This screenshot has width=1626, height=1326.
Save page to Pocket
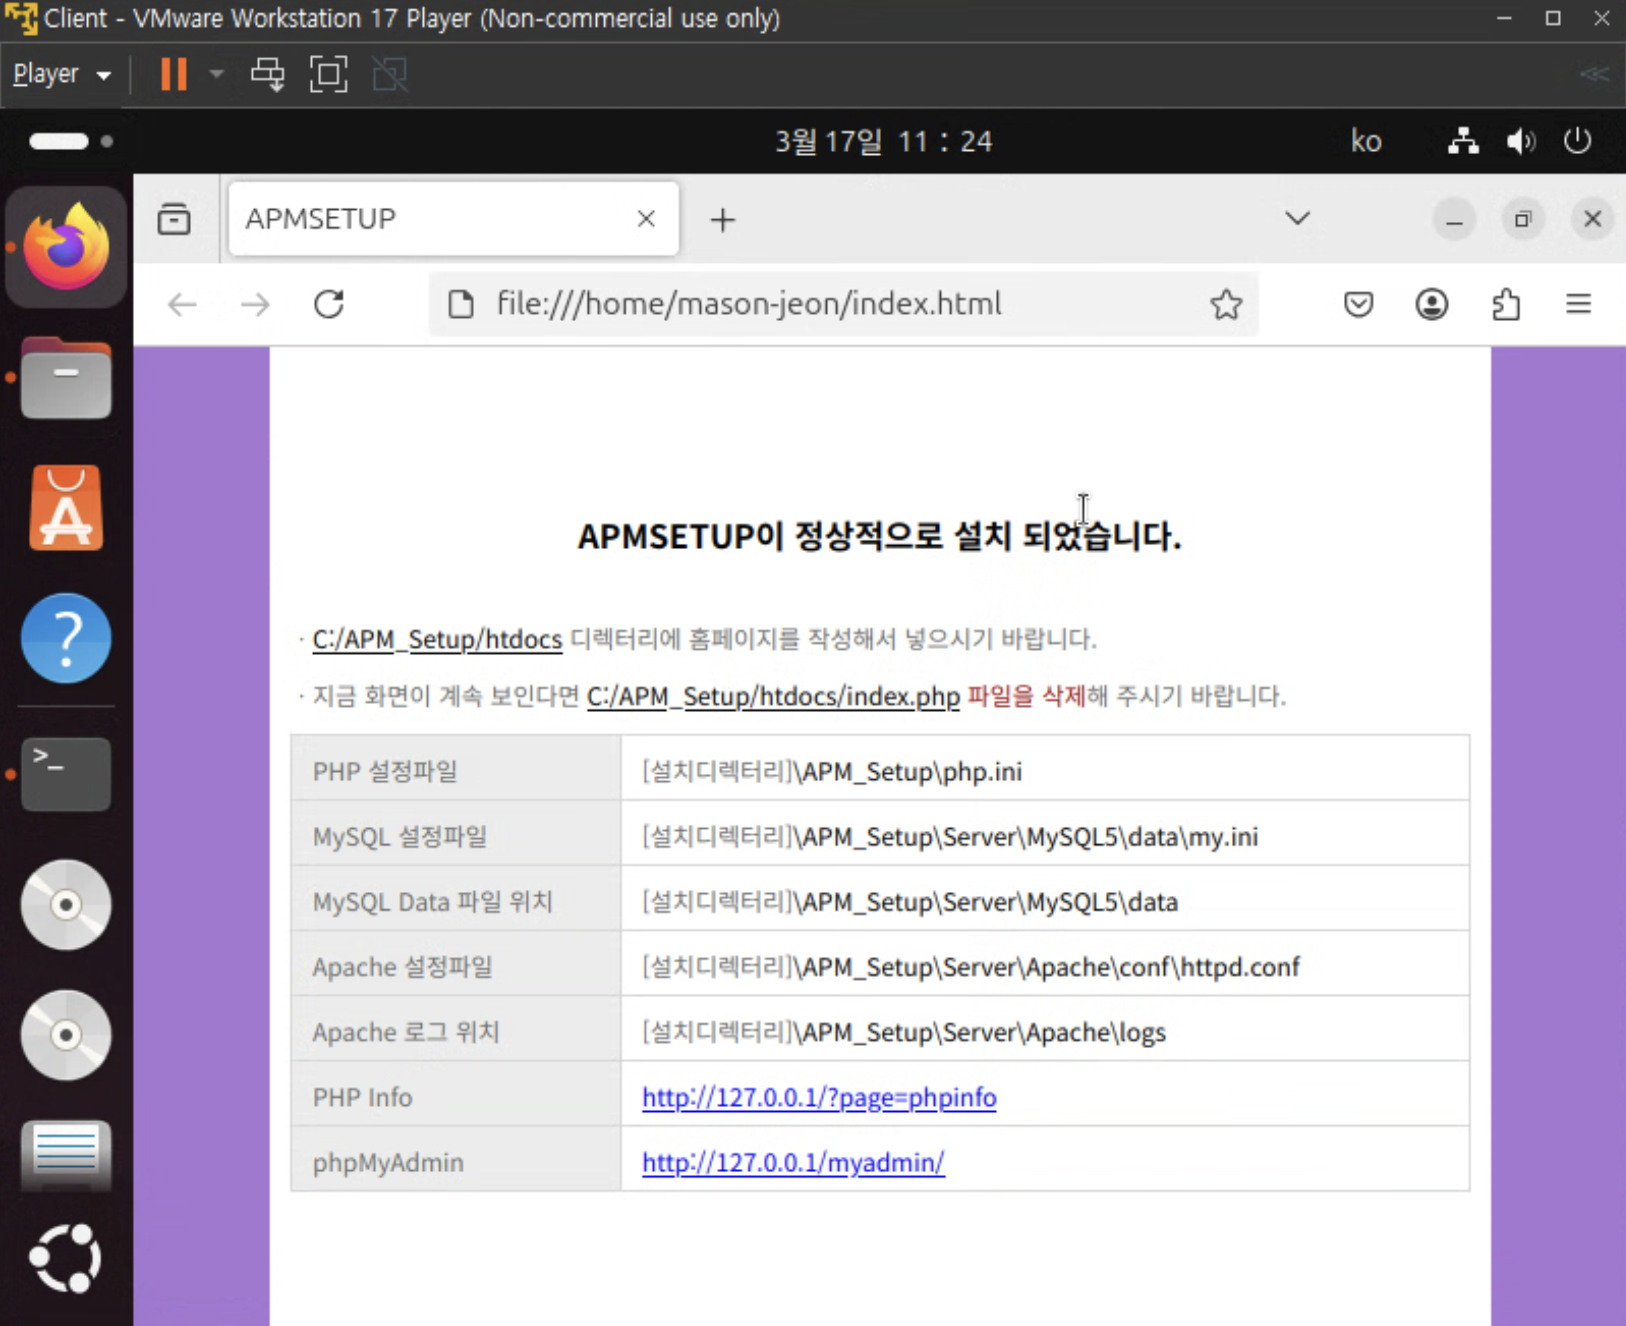tap(1358, 304)
